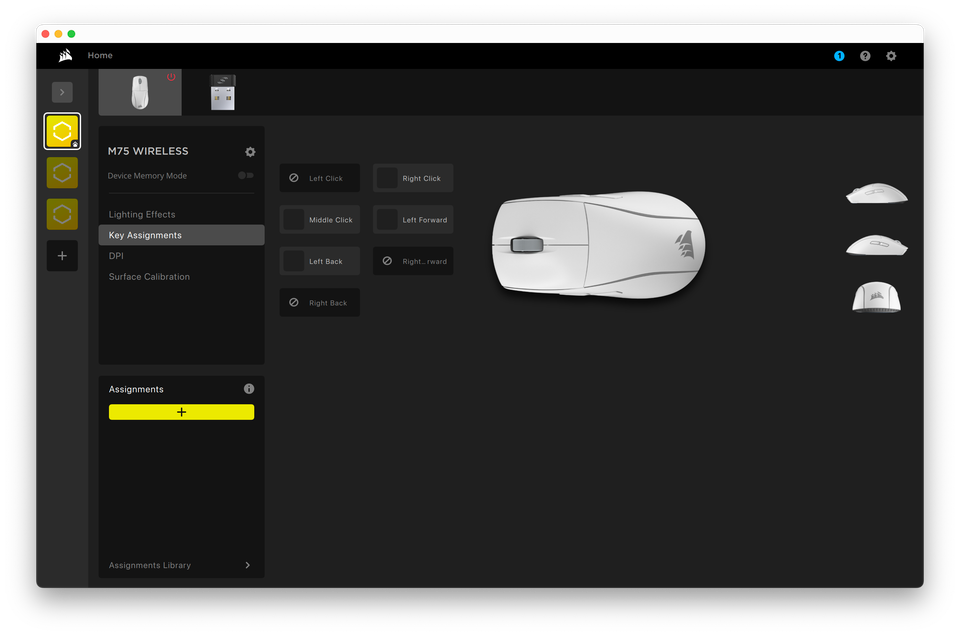Expand Assignments Library chevron arrow

[x=247, y=565]
